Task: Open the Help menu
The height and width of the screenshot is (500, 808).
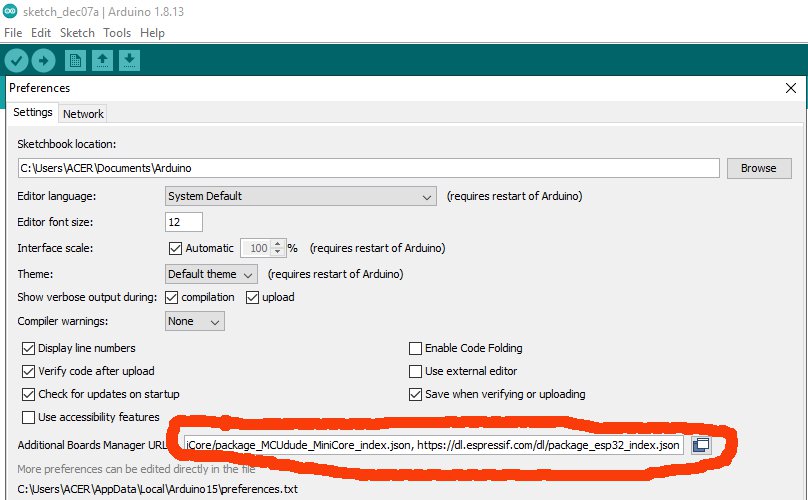Action: [153, 33]
